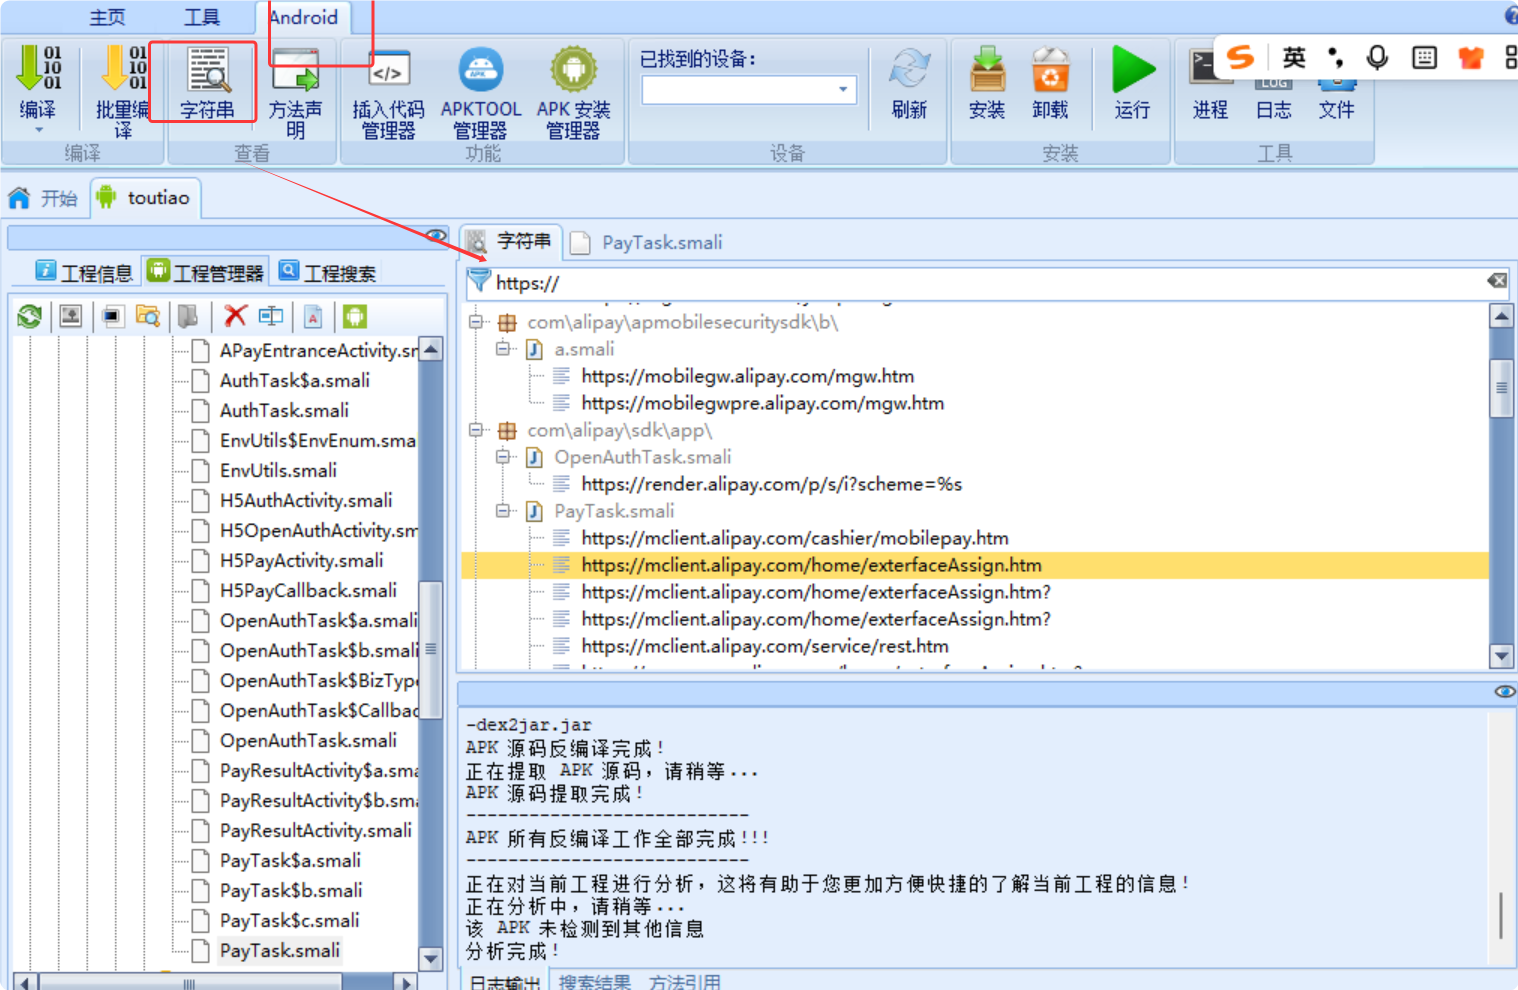Launch the APKTOOL 管理器
Viewport: 1518px width, 990px height.
coord(481,93)
